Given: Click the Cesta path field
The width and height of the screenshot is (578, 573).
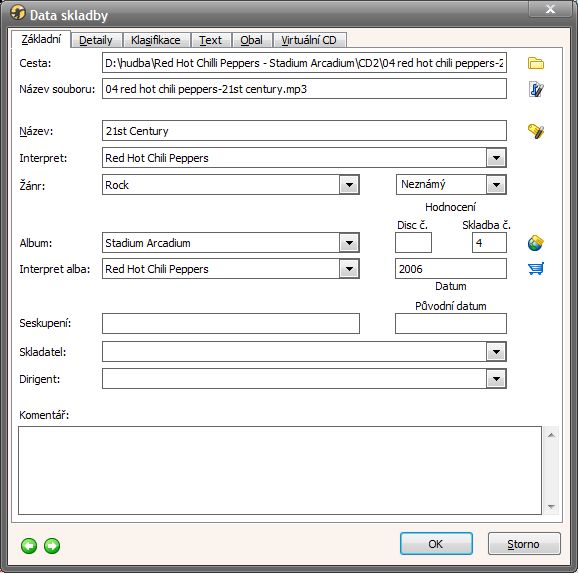Looking at the screenshot, I should (x=304, y=63).
